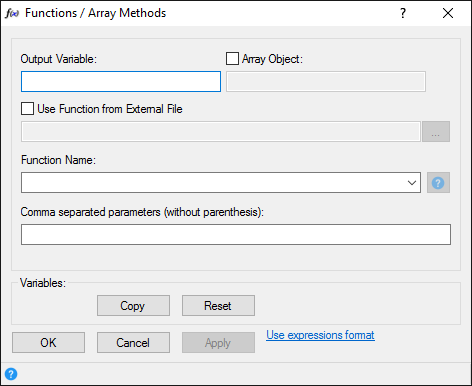Click the blue help icon in status bar
The height and width of the screenshot is (386, 472).
click(x=11, y=374)
